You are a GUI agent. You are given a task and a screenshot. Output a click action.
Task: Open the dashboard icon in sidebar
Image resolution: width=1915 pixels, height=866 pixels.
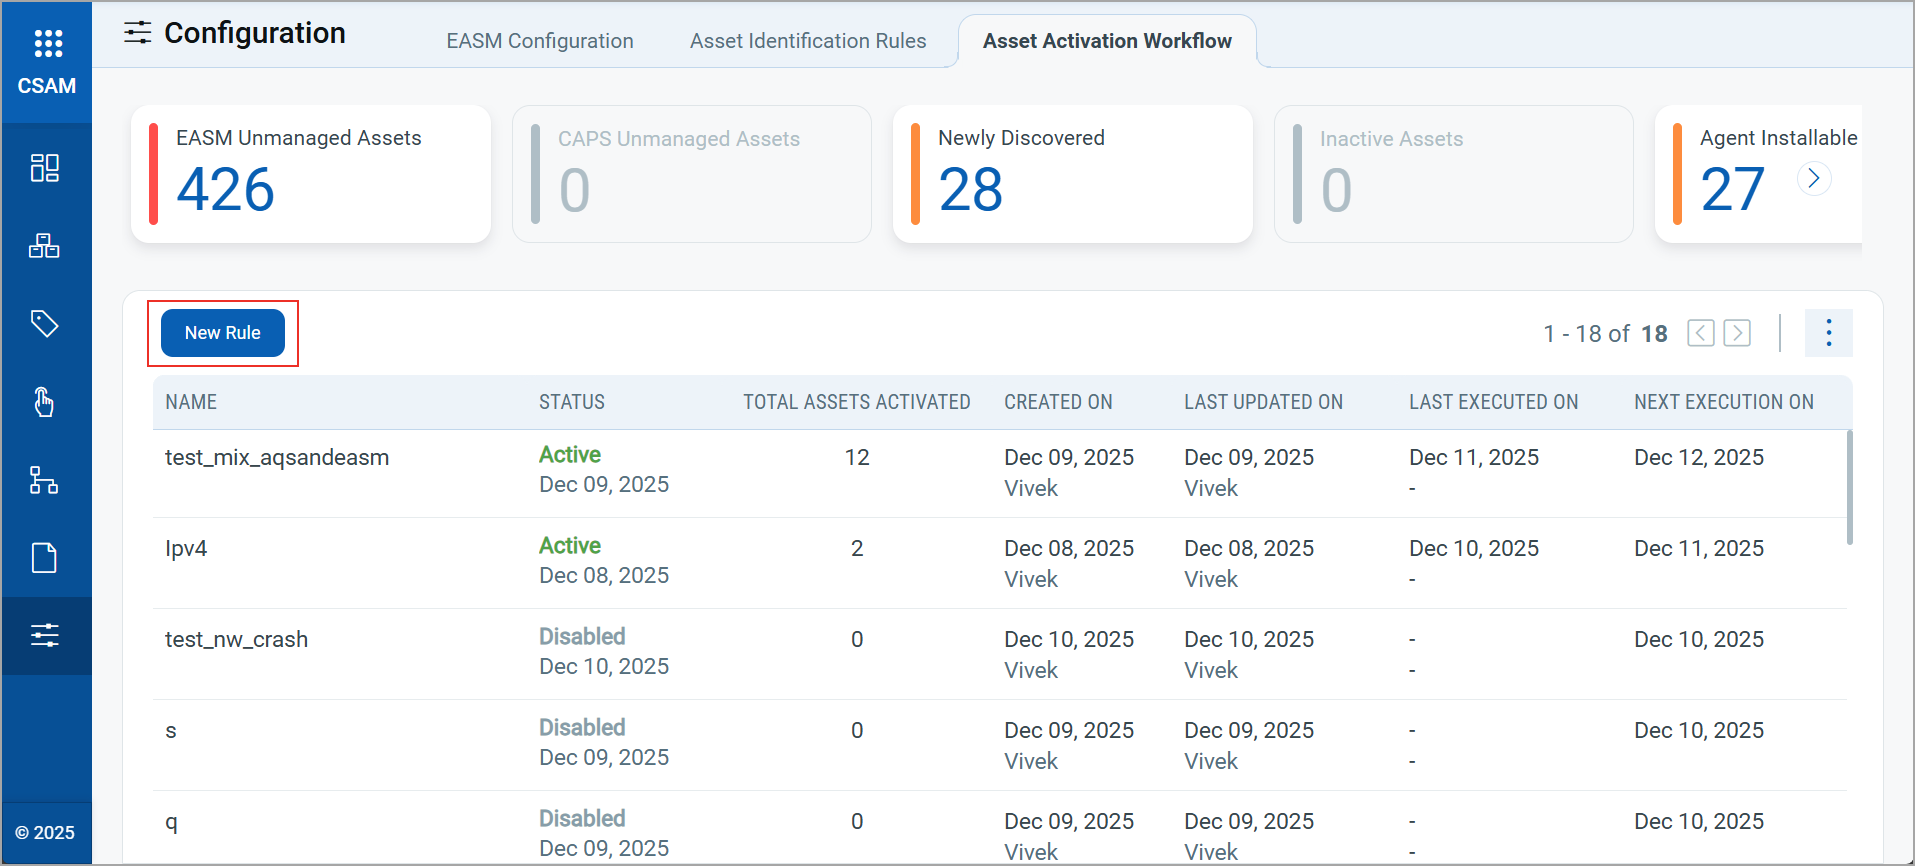click(45, 167)
